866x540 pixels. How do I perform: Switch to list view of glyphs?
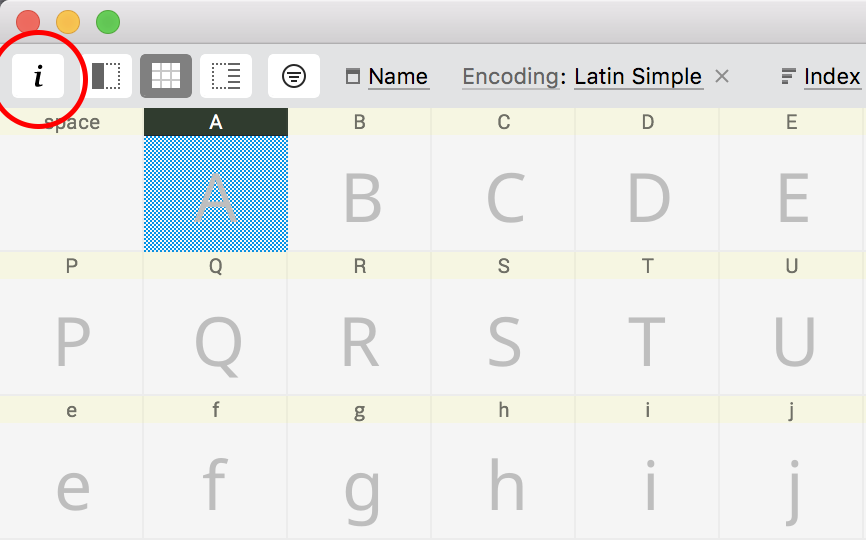[x=226, y=76]
